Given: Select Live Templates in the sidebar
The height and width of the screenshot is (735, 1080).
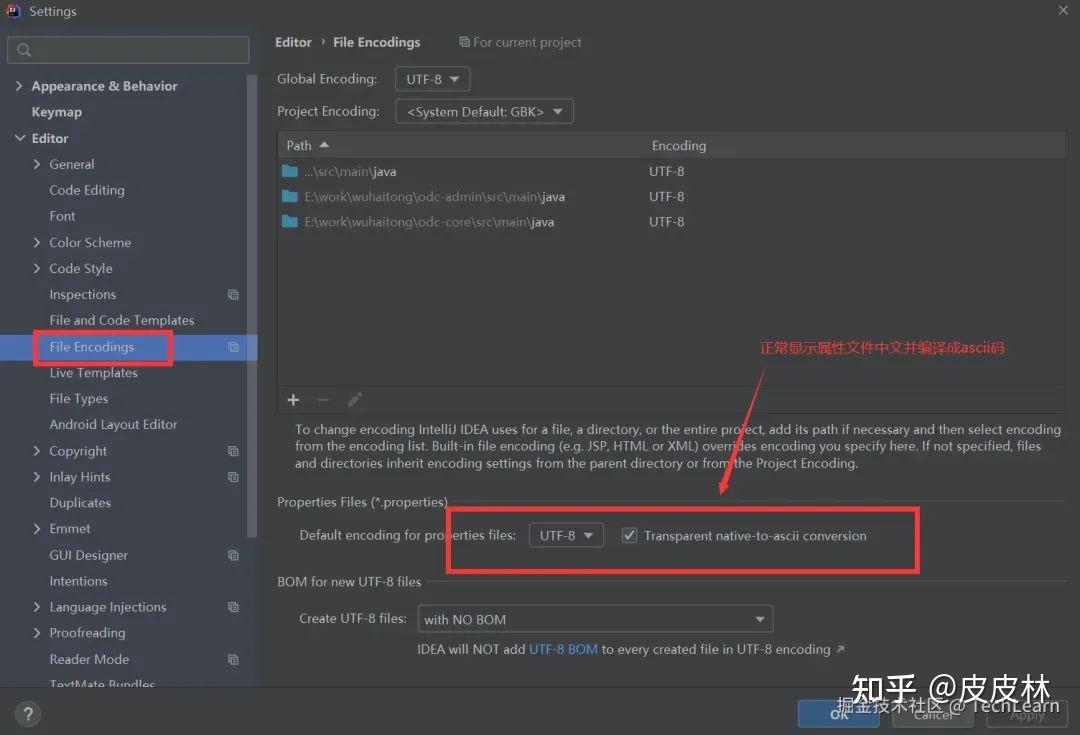Looking at the screenshot, I should click(x=93, y=372).
